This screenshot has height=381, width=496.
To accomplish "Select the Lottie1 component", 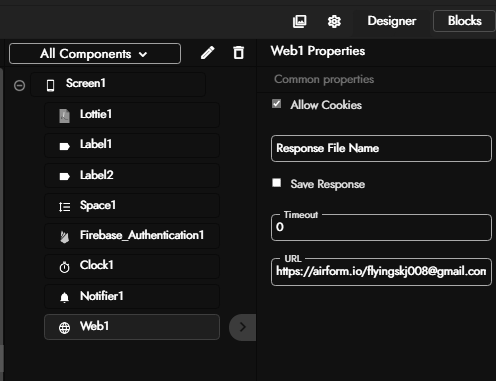I will point(132,115).
